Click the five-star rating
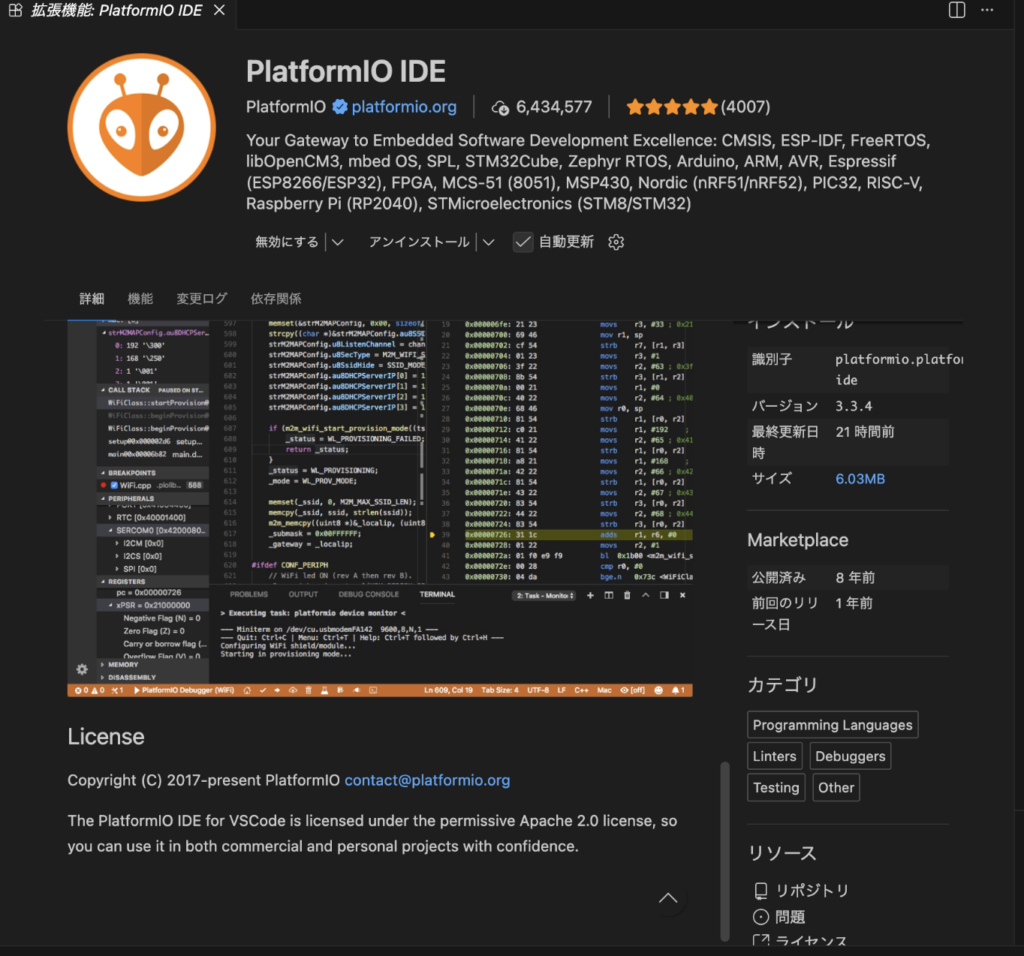This screenshot has height=956, width=1024. (x=671, y=107)
